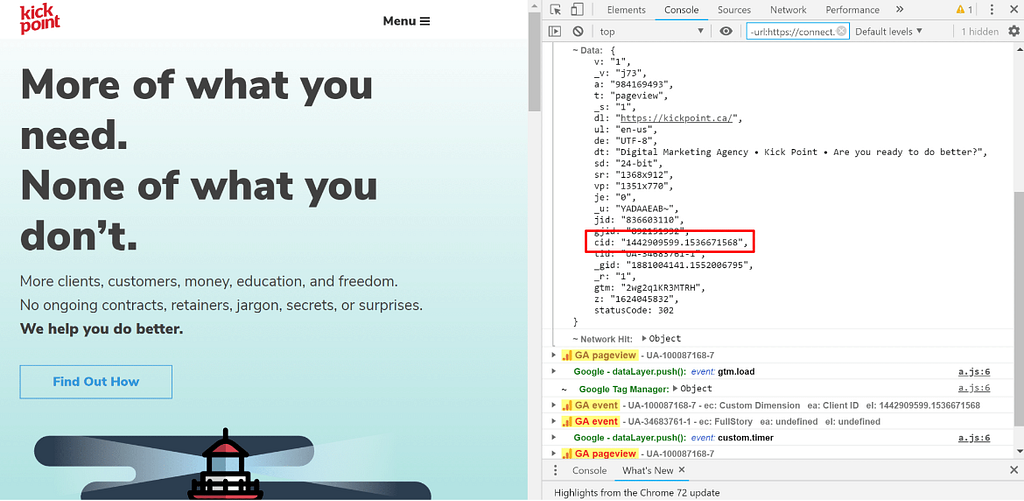Close the DevTools panel
Viewport: 1024px width, 501px height.
1014,10
